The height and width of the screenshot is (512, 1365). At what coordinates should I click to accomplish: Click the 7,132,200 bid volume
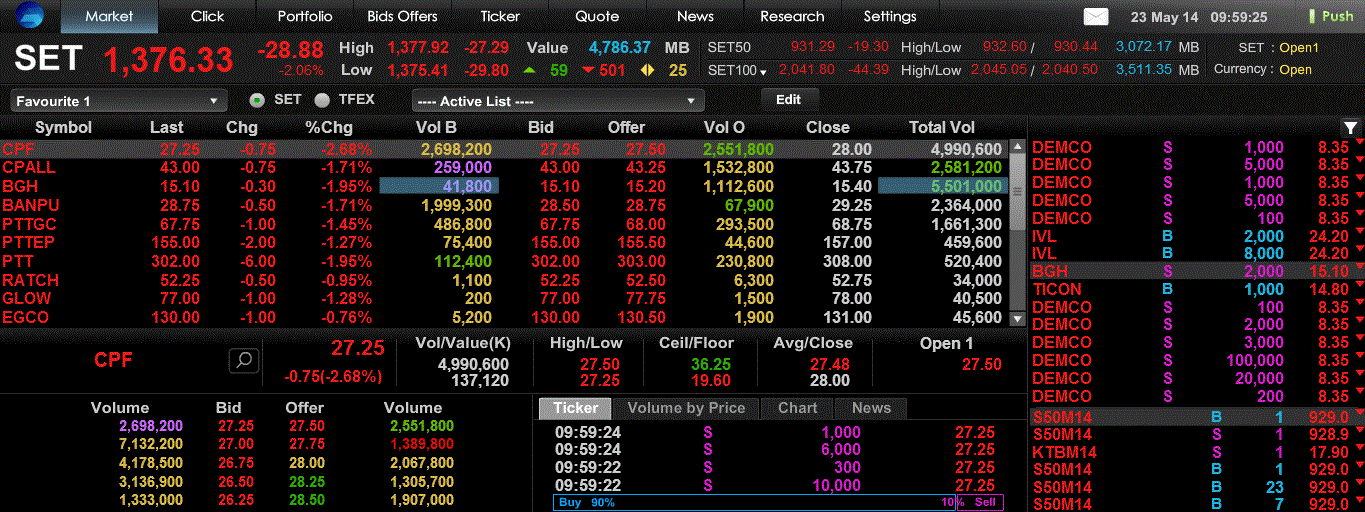150,444
